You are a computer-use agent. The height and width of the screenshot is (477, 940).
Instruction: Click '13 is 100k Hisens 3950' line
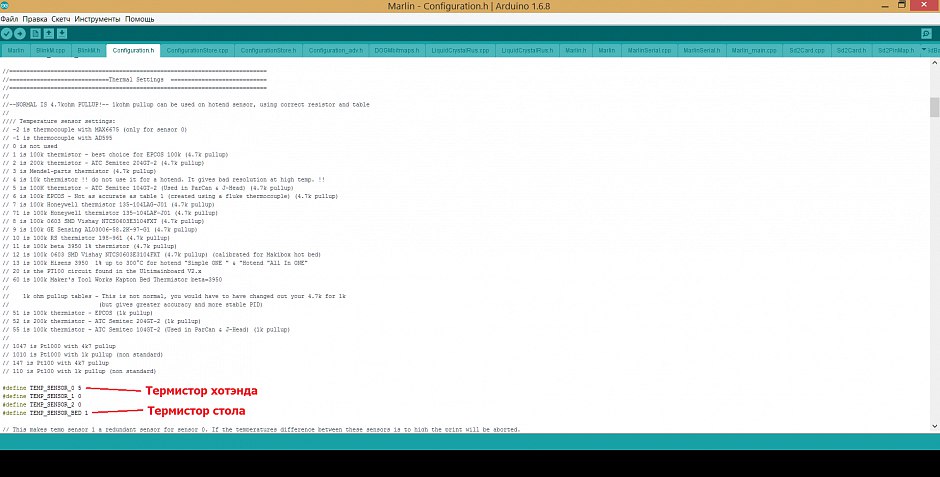coord(155,263)
